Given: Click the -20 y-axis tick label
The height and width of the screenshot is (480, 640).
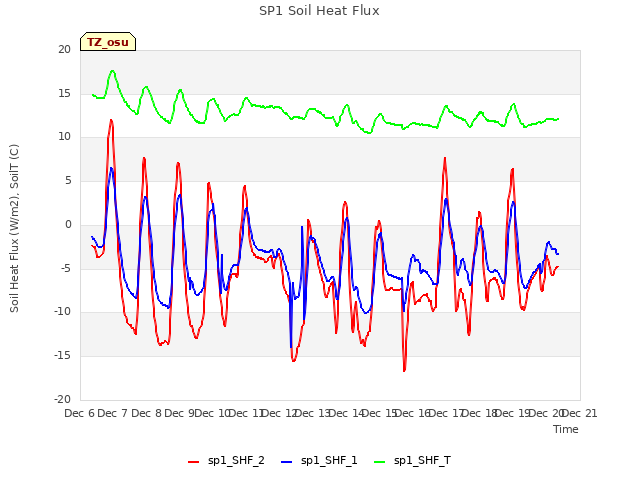Looking at the screenshot, I should coord(62,400).
